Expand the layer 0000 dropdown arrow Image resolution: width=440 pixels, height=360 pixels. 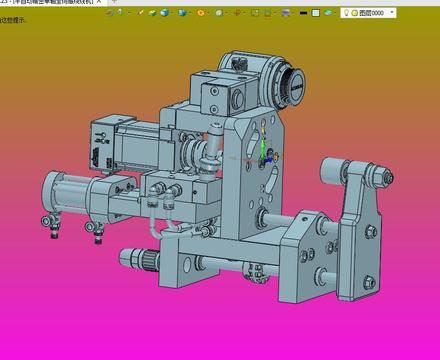click(x=392, y=13)
